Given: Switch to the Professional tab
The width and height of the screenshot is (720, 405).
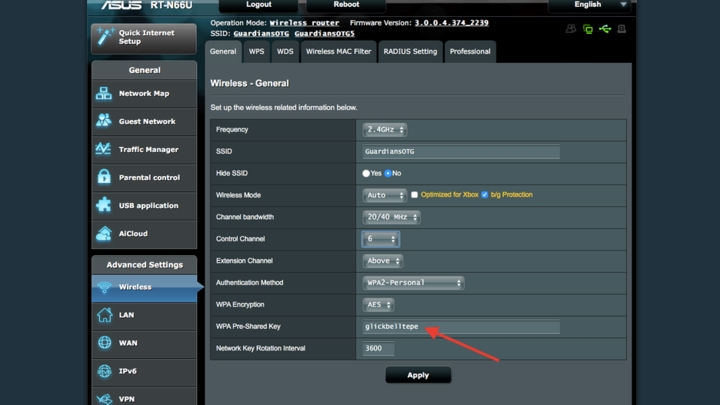Looking at the screenshot, I should click(x=470, y=52).
